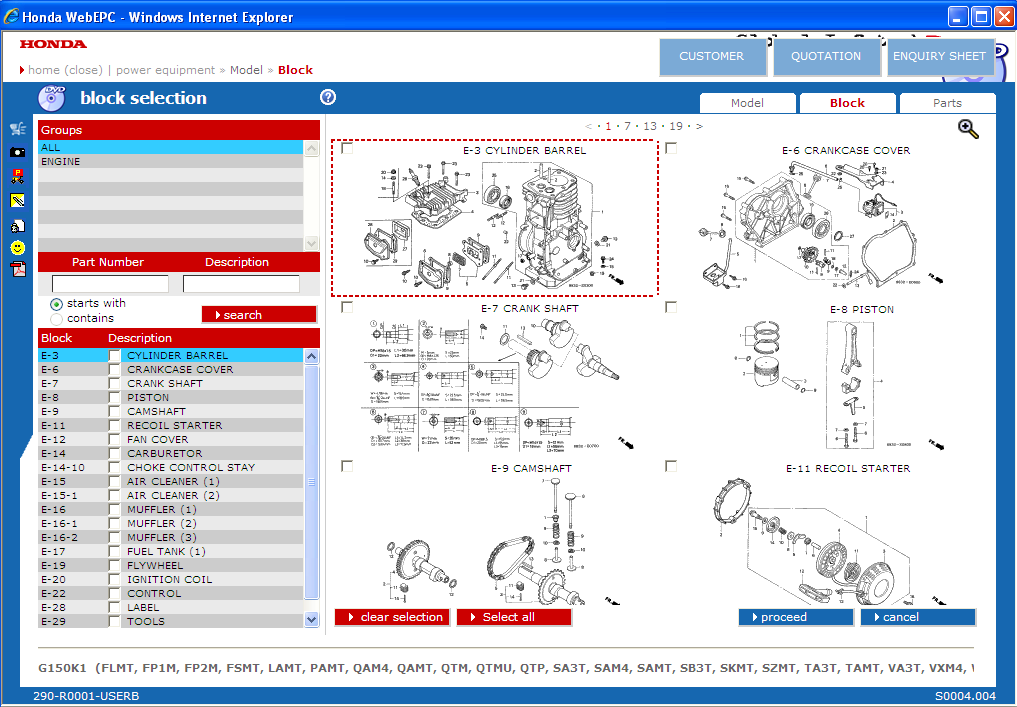Go to page 13 in pagination
This screenshot has height=707, width=1017.
[650, 126]
